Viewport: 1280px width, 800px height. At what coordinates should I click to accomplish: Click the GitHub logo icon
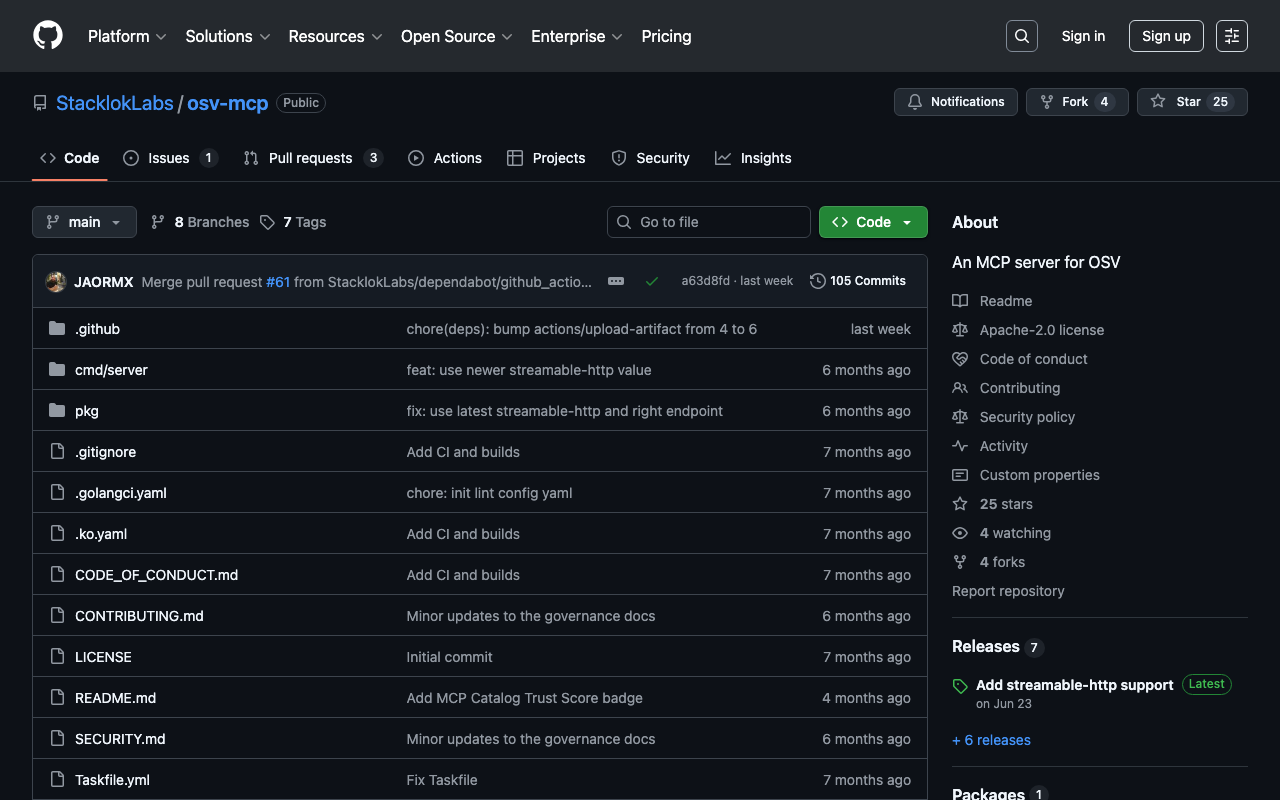point(48,36)
